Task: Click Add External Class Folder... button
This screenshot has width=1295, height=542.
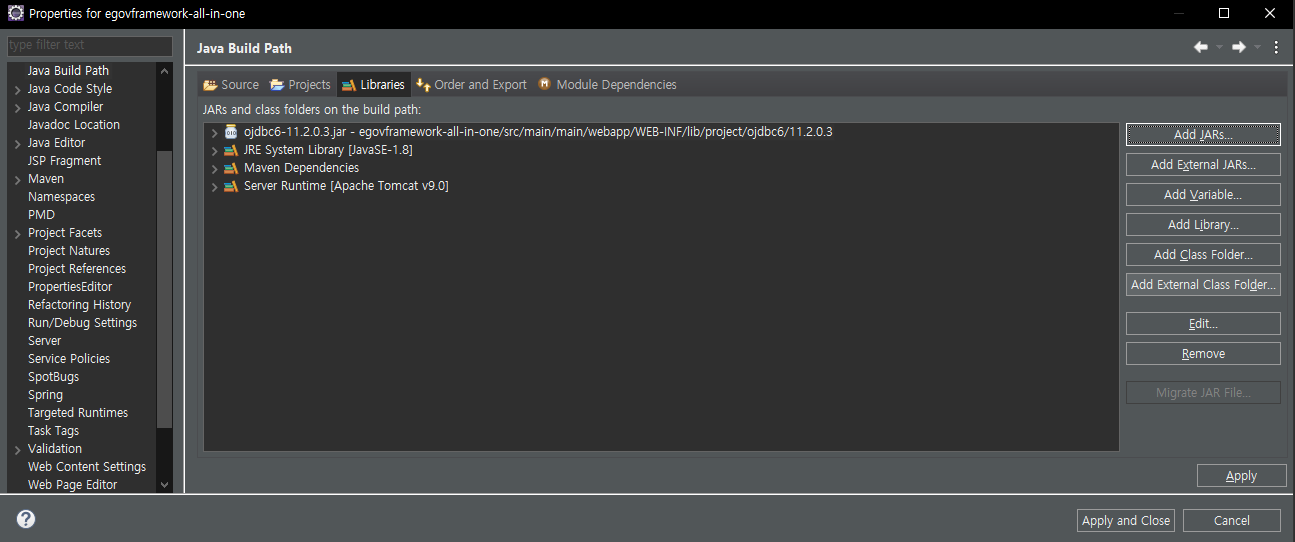Action: [1203, 284]
